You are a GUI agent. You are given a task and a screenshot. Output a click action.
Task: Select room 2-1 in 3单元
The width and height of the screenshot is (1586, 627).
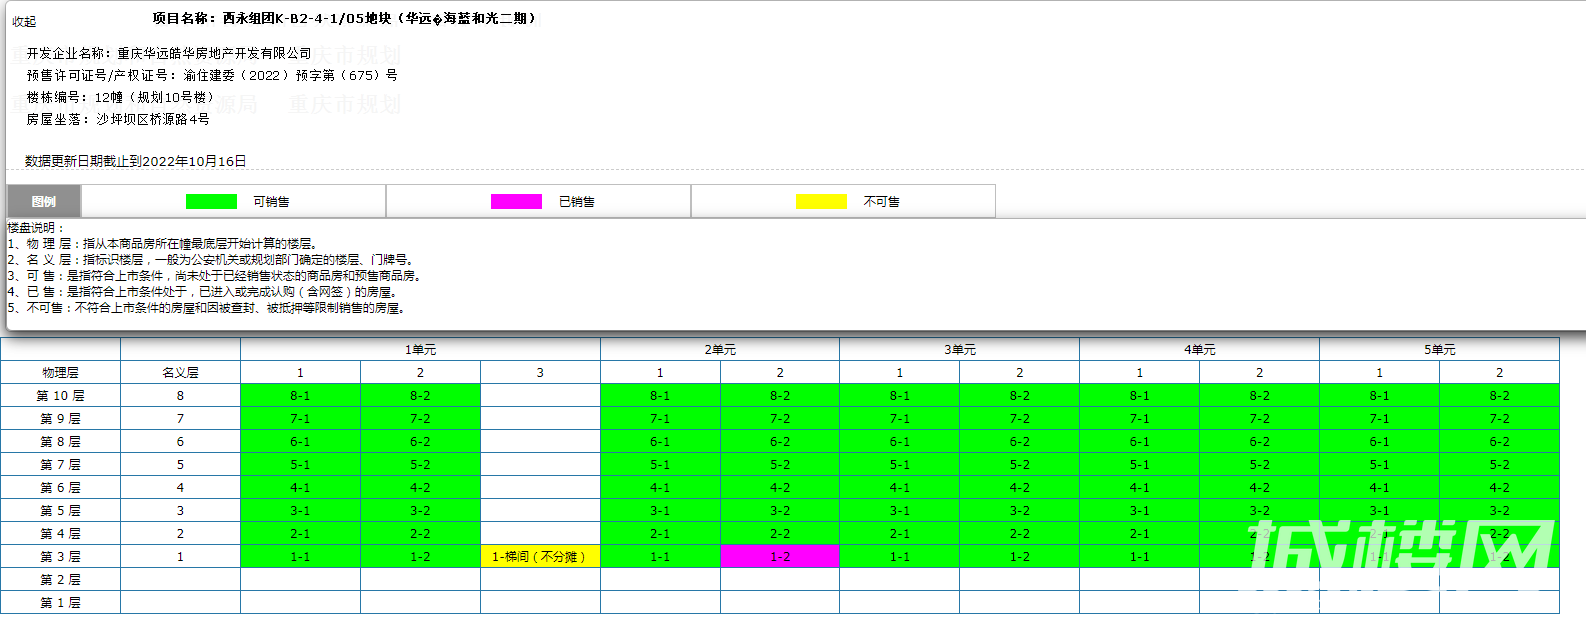point(900,534)
